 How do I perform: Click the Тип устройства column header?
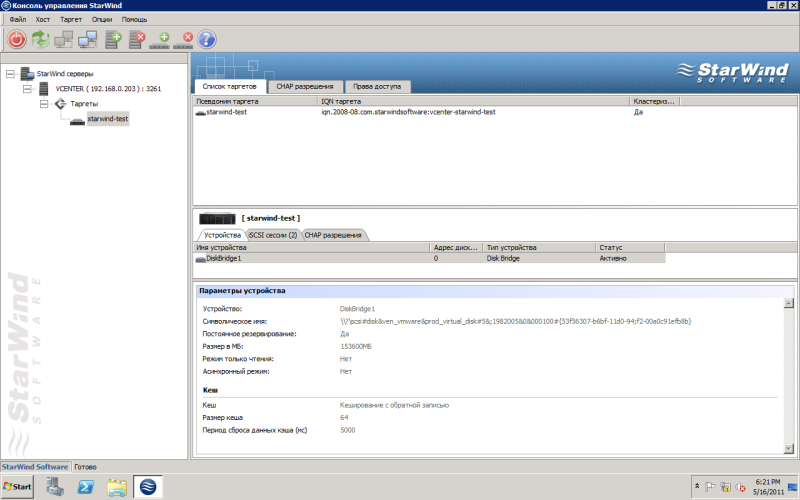539,247
